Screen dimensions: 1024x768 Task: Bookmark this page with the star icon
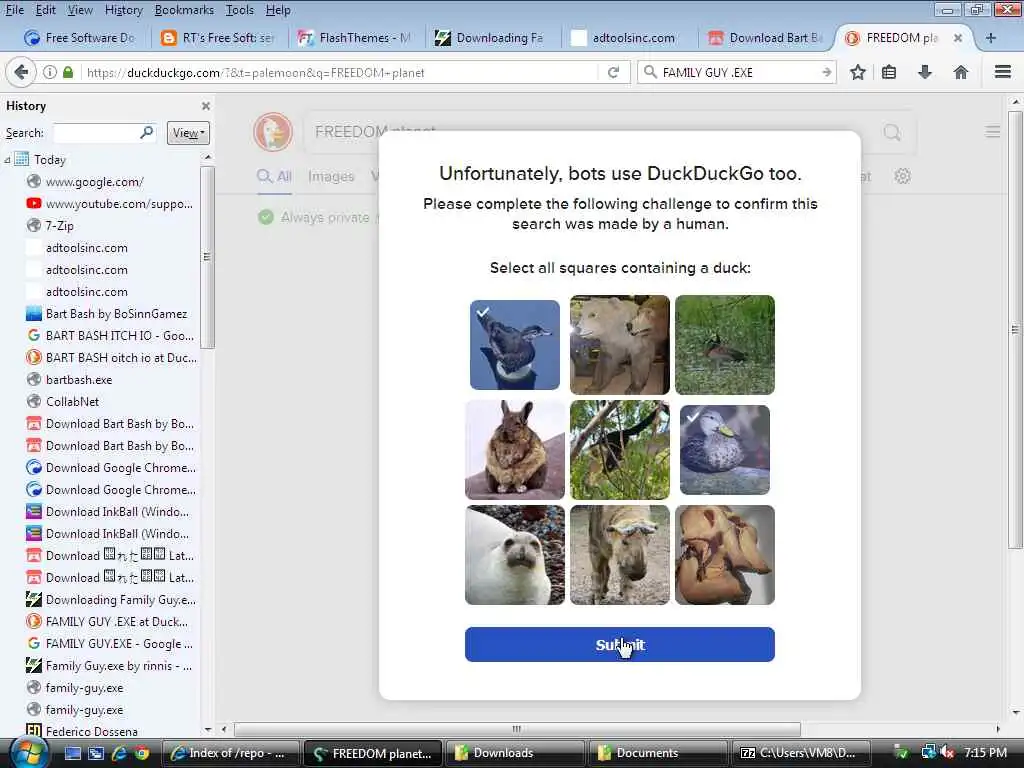pyautogui.click(x=857, y=72)
